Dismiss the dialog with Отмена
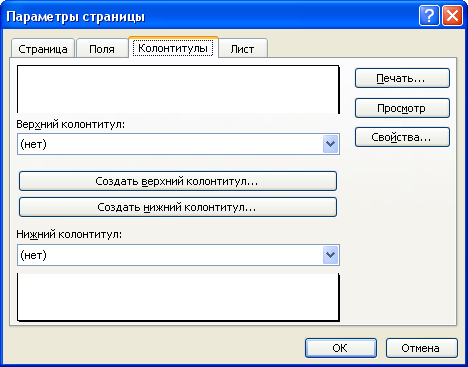 pos(422,348)
